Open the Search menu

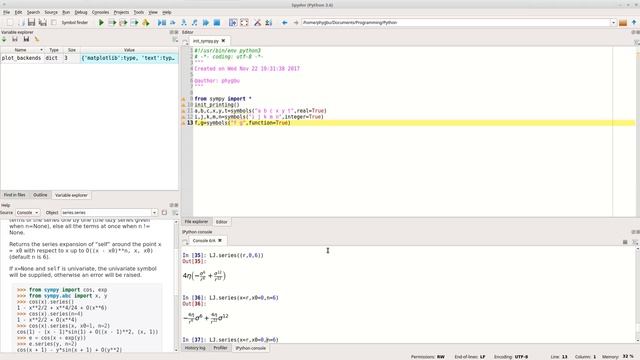(33, 13)
